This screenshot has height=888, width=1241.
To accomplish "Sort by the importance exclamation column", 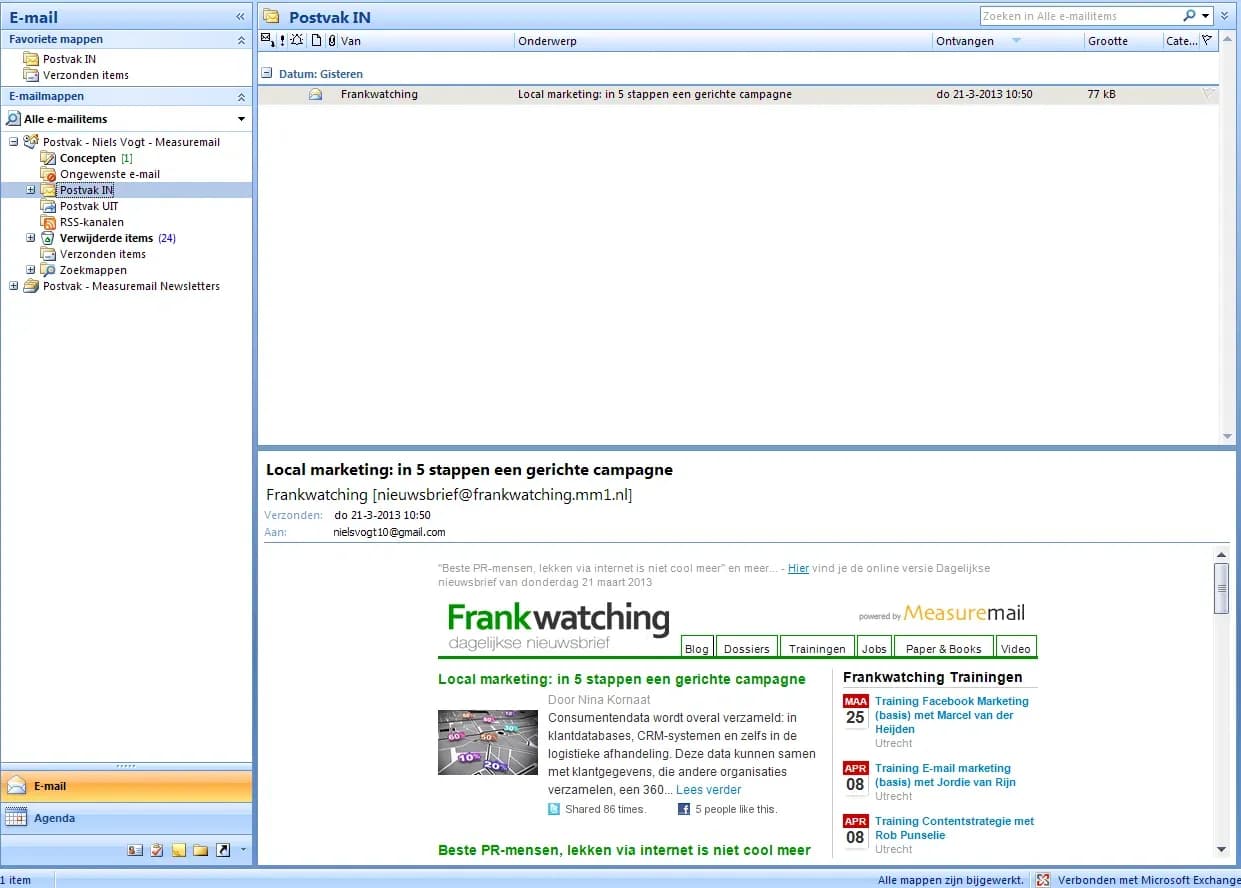I will 283,41.
